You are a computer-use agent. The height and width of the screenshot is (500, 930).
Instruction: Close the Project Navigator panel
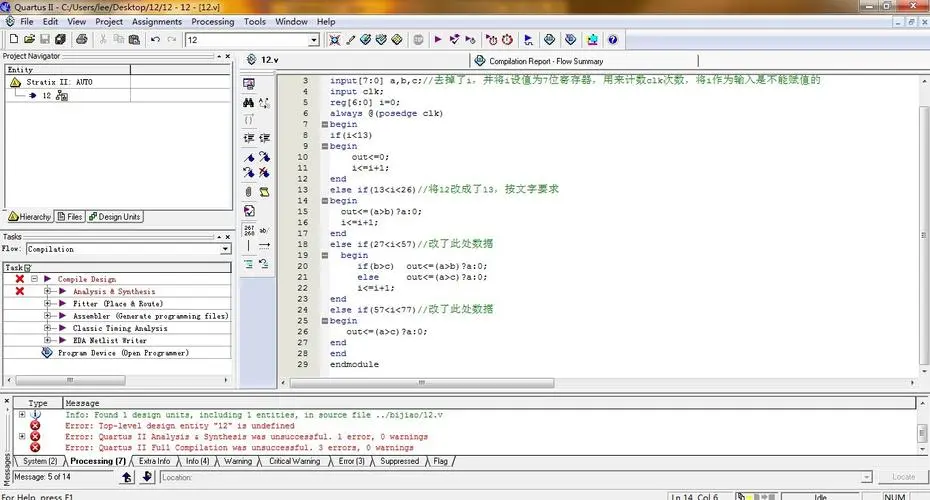pos(227,56)
